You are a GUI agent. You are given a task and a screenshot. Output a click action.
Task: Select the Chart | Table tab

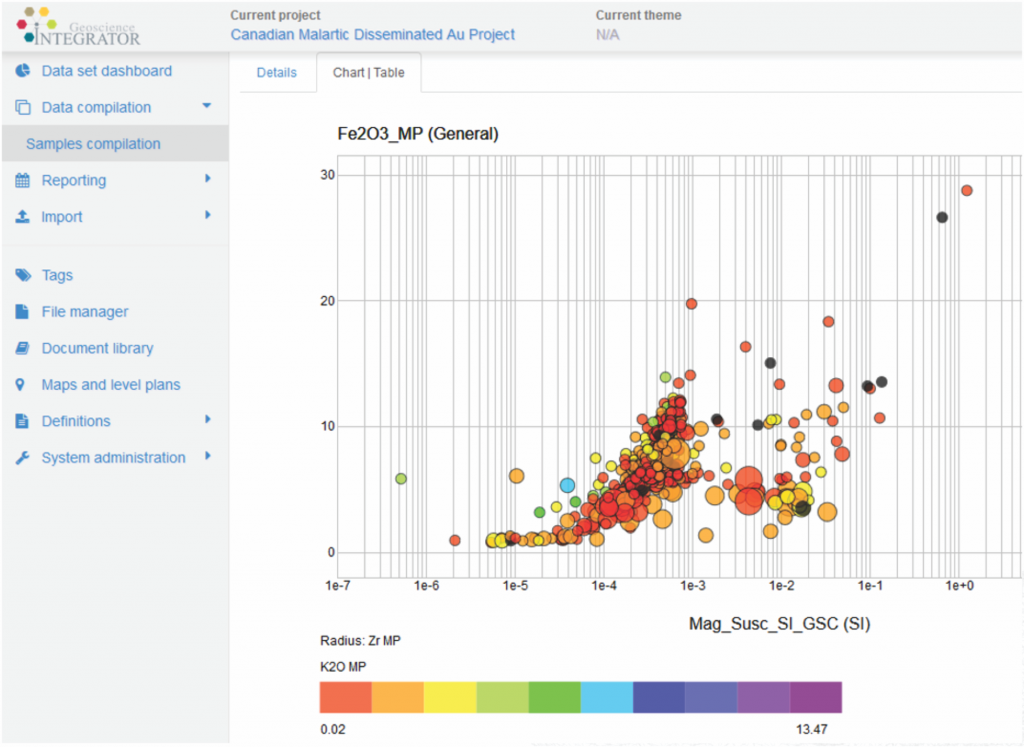pos(369,72)
